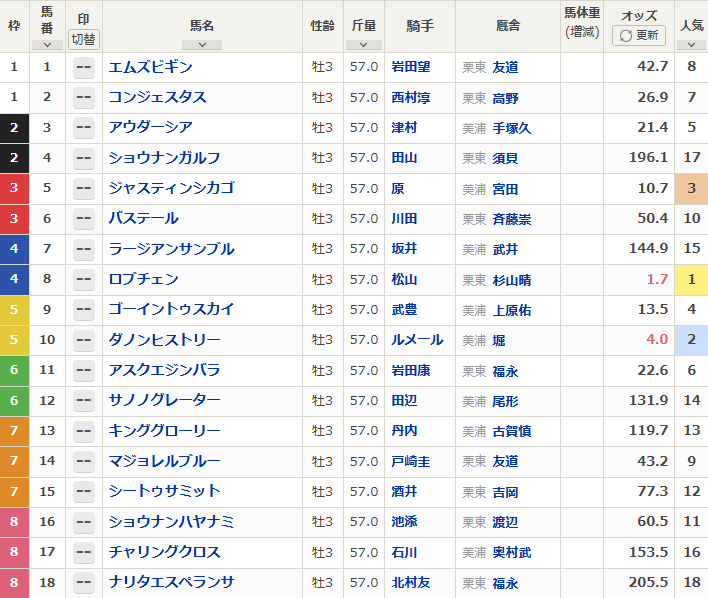Open horse page ジャスティンシカゴ
Screen dimensions: 708x598
(172, 188)
